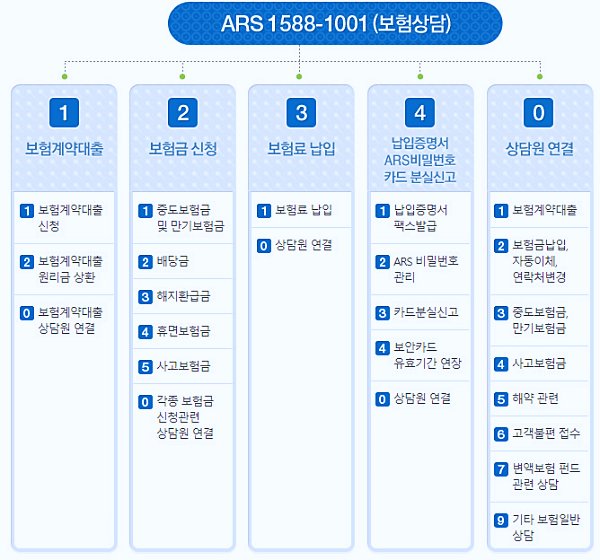
Task: Select the 고객불편 접수 text
Action: pos(546,433)
